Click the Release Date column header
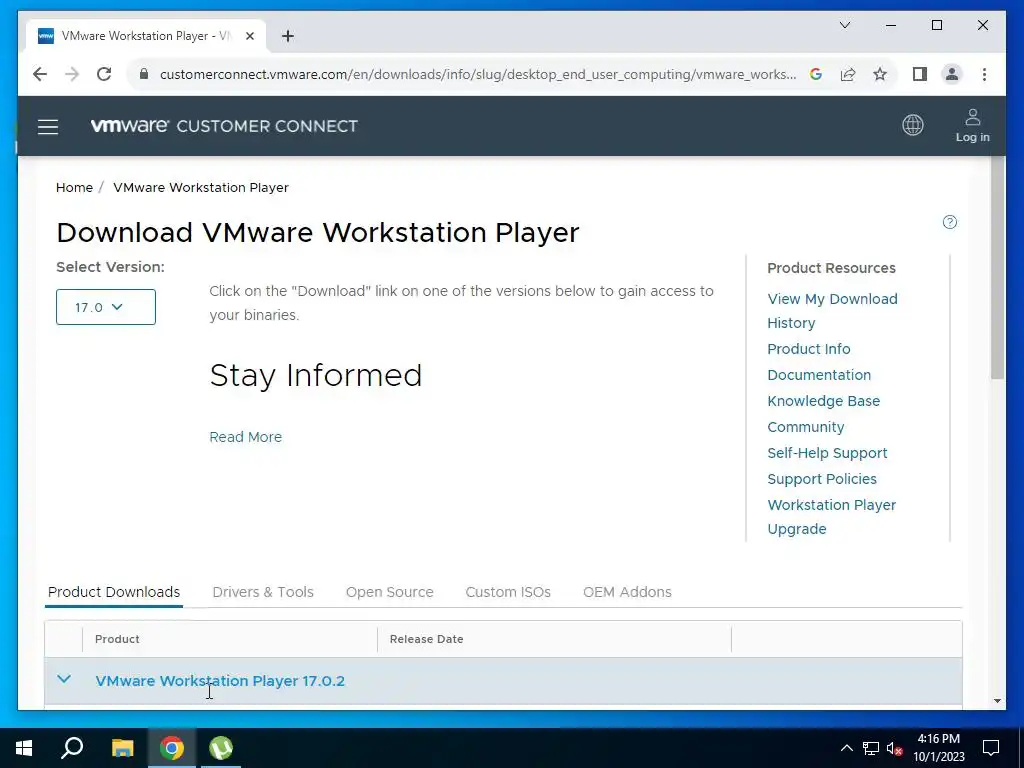The width and height of the screenshot is (1024, 768). (426, 639)
